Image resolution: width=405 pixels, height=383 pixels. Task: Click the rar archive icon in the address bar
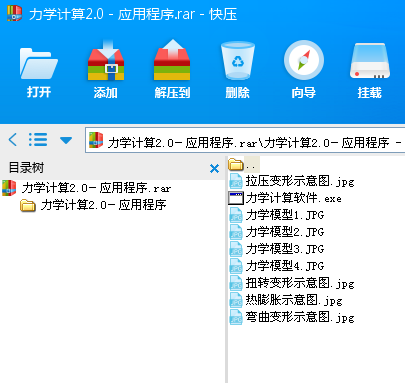96,140
